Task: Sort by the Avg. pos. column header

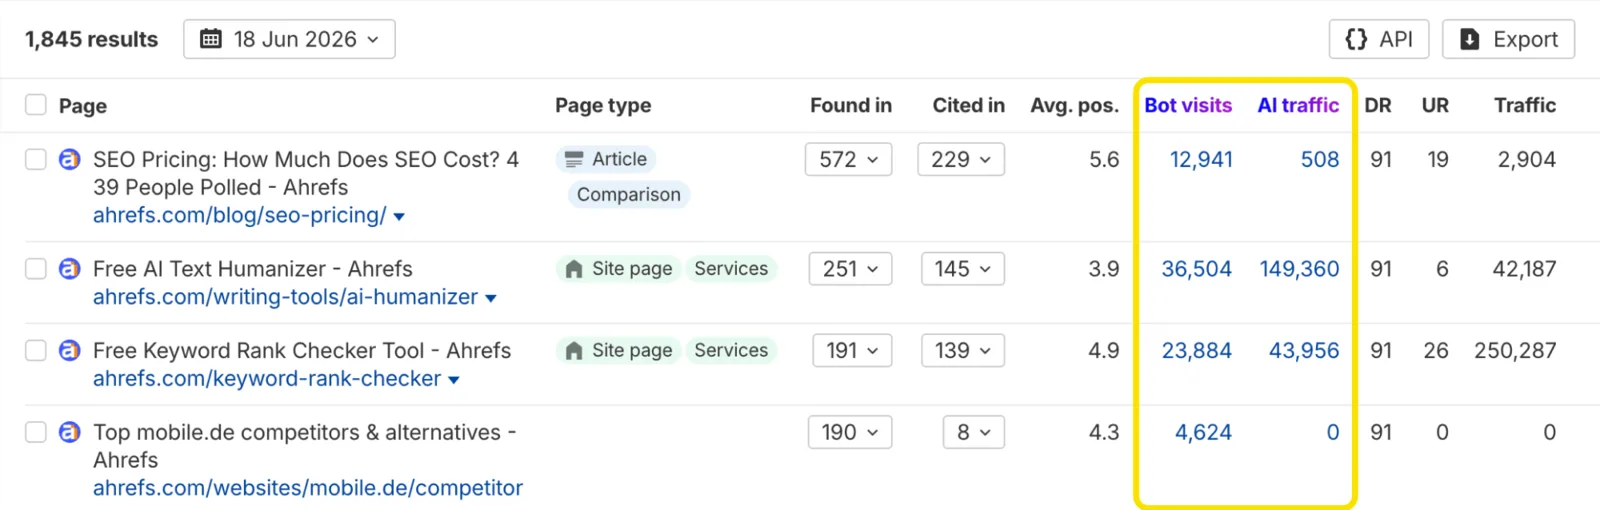Action: 1075,105
